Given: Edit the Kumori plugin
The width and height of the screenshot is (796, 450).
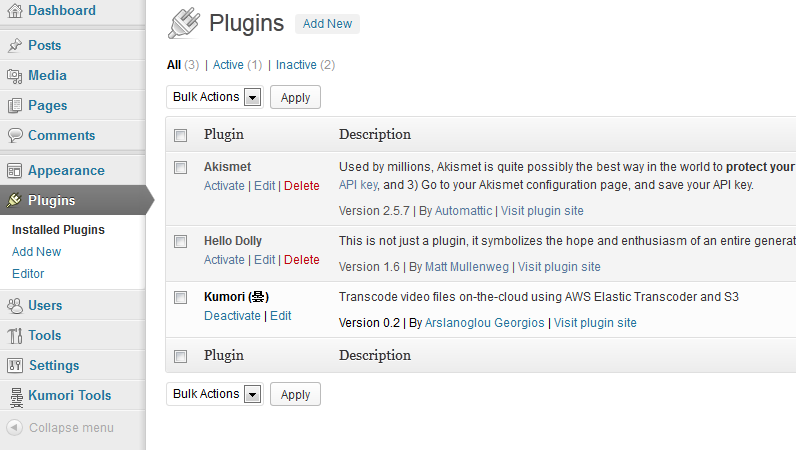Looking at the screenshot, I should coord(281,315).
